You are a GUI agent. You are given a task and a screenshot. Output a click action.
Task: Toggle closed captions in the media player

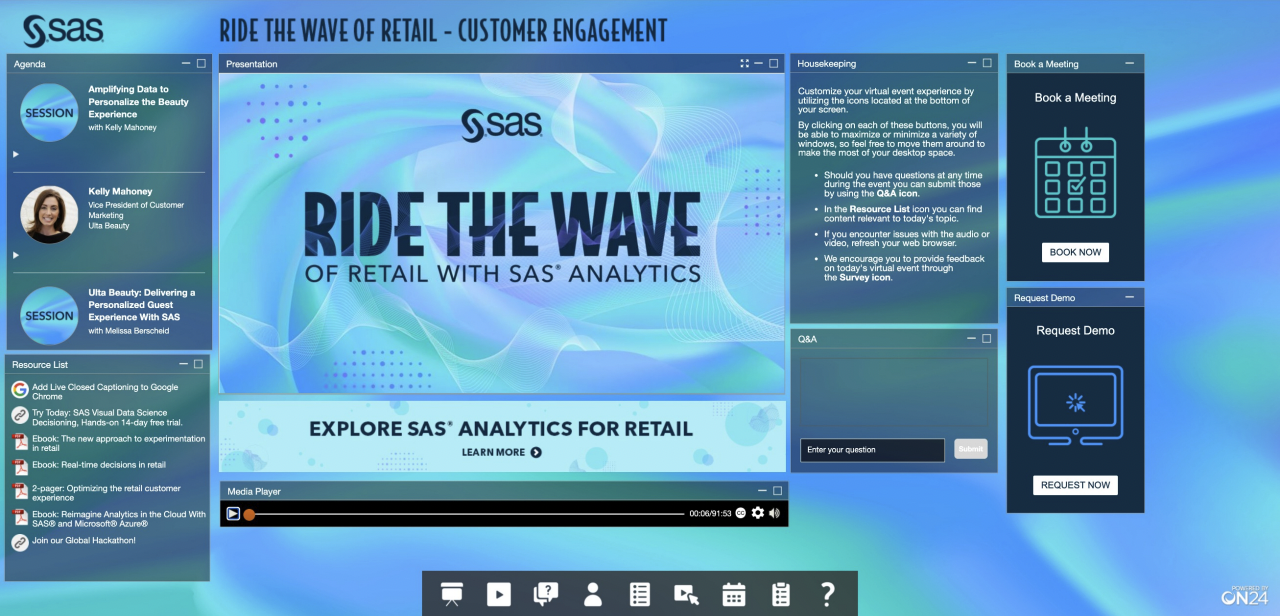(741, 513)
